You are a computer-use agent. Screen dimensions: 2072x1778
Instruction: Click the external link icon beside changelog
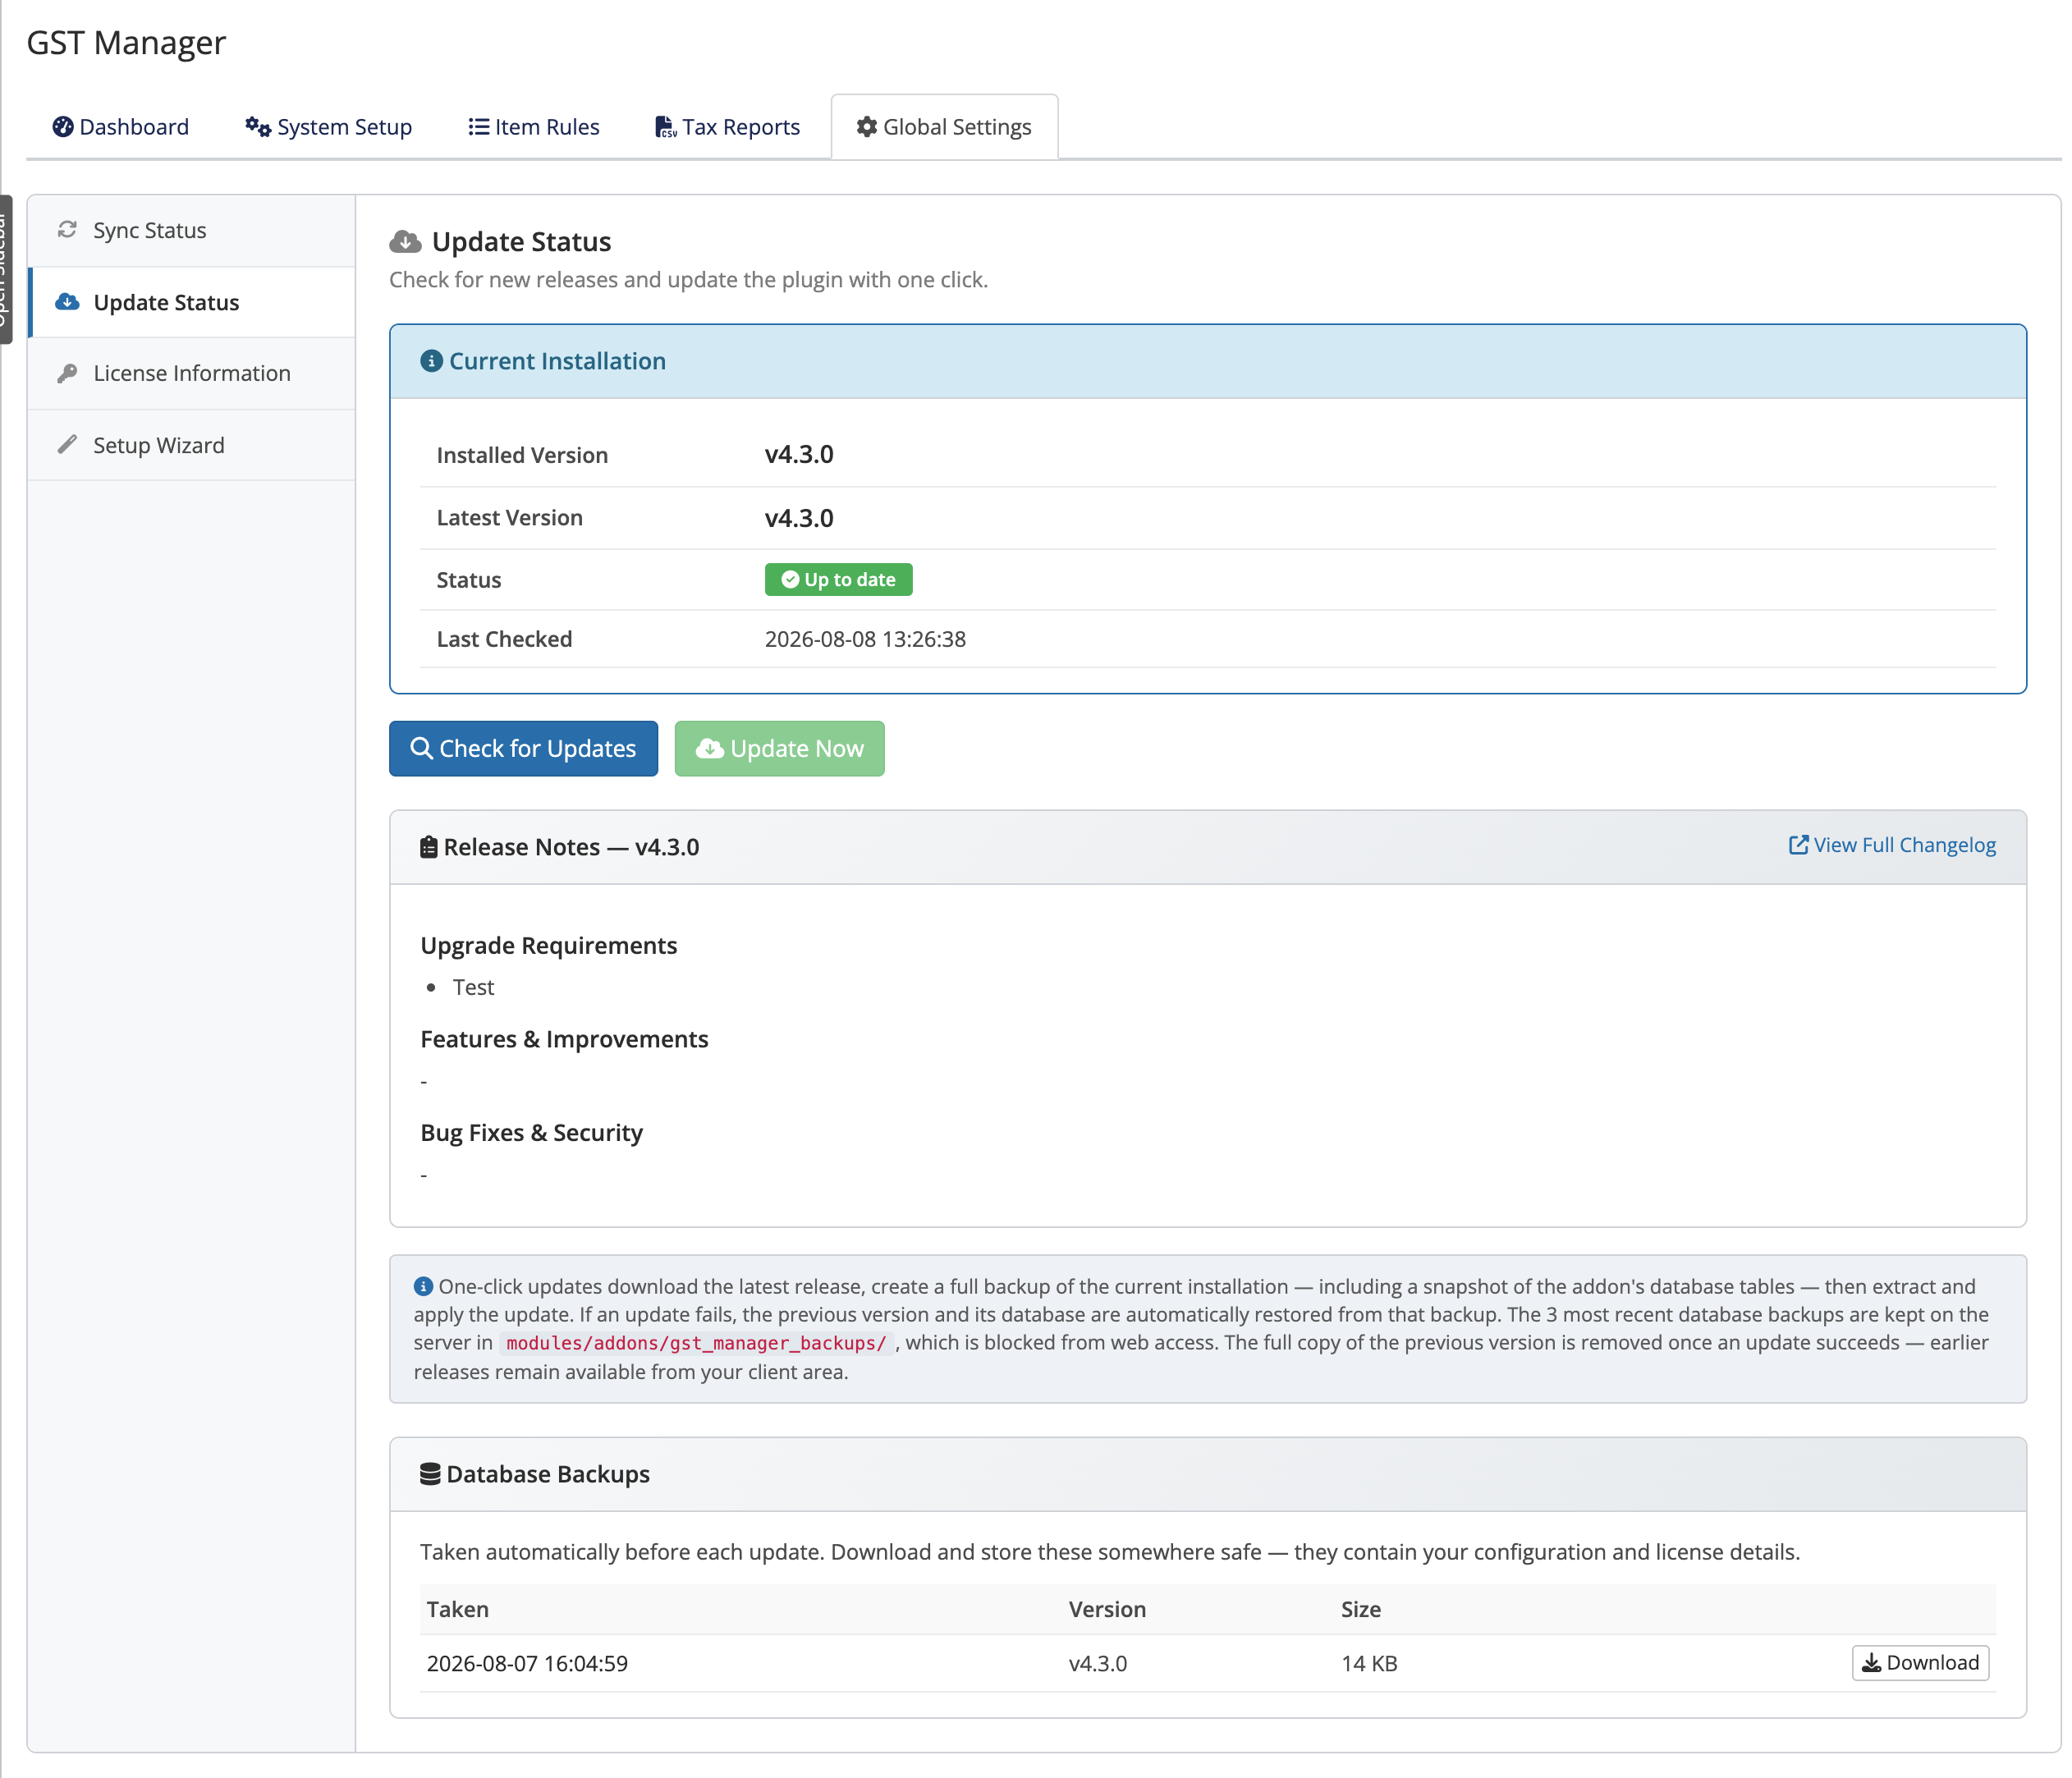coord(1798,845)
